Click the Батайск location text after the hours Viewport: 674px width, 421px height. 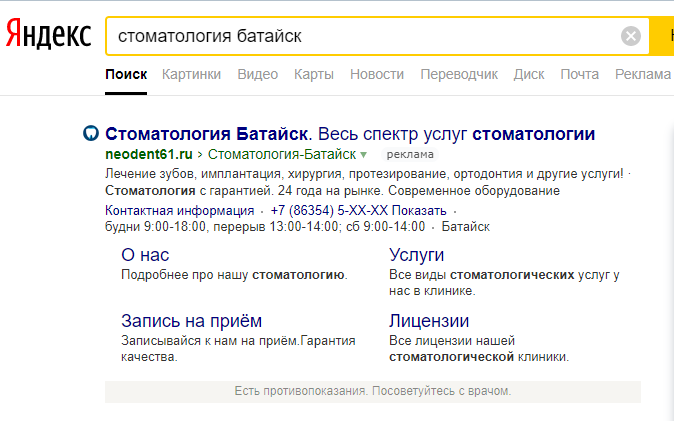click(x=466, y=227)
